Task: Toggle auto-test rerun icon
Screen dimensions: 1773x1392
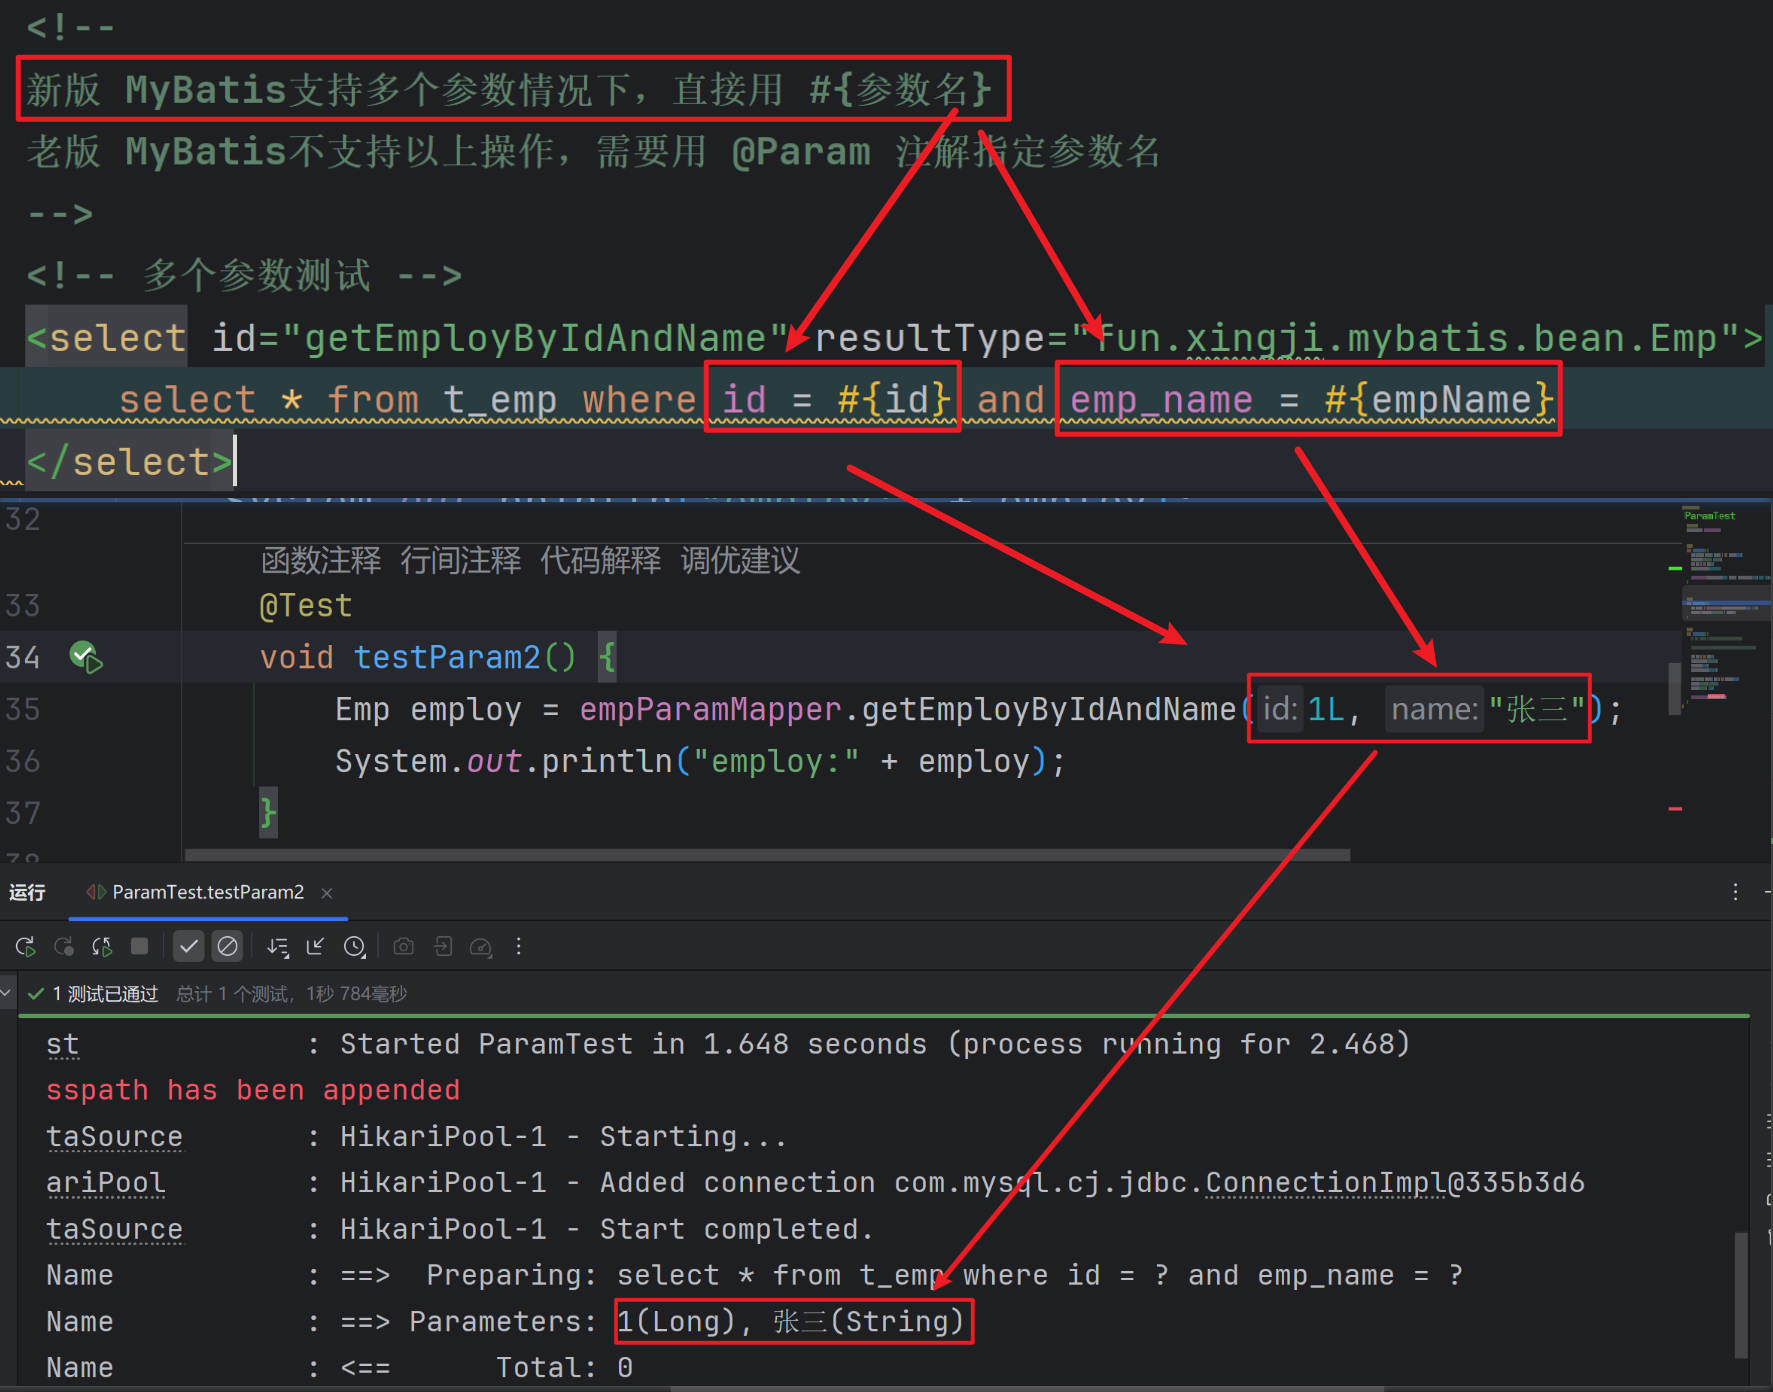Action: click(x=102, y=946)
